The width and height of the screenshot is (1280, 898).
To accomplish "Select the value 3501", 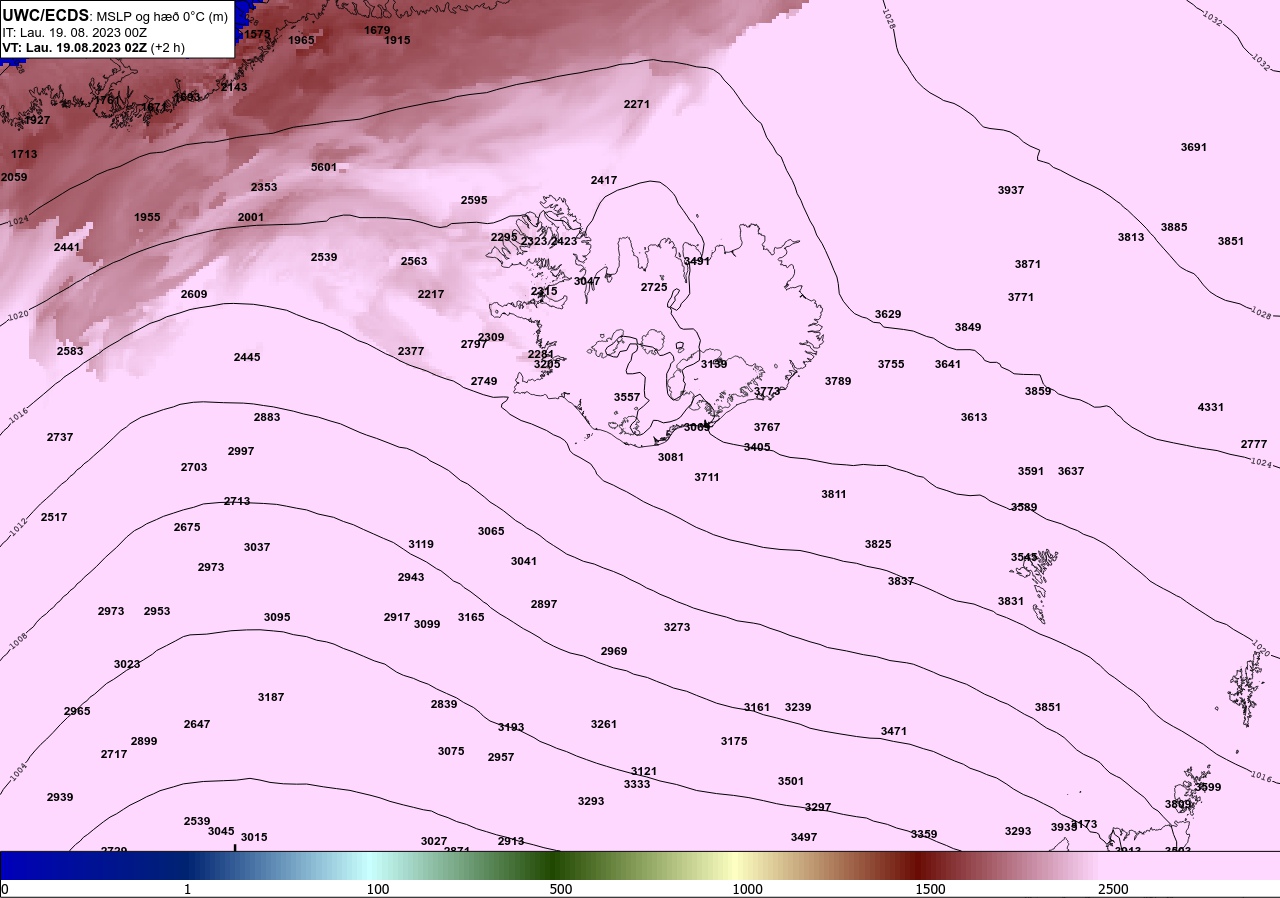I will tap(791, 781).
